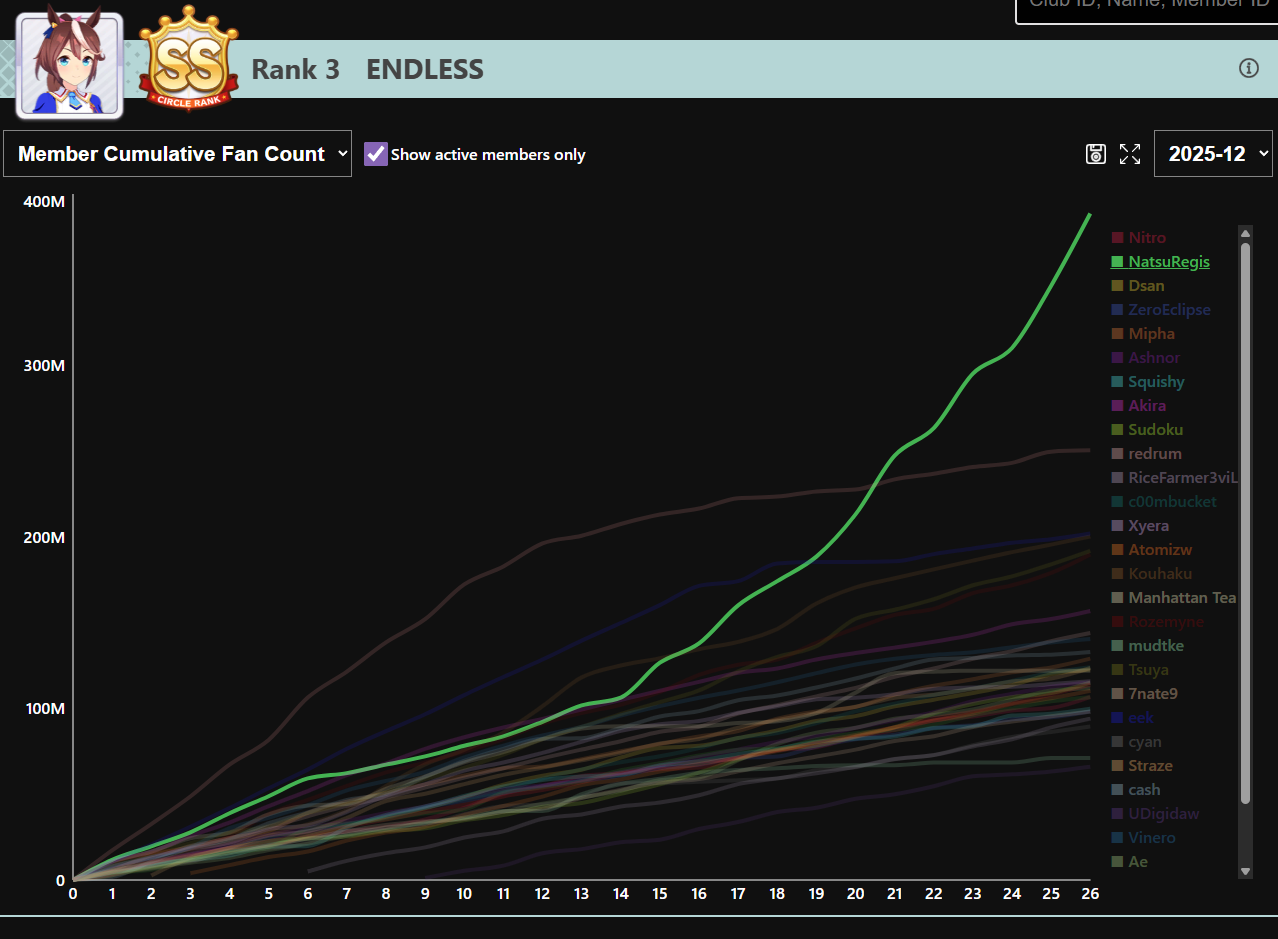
Task: Click the Manhattan Tea legend entry
Action: pos(1174,598)
